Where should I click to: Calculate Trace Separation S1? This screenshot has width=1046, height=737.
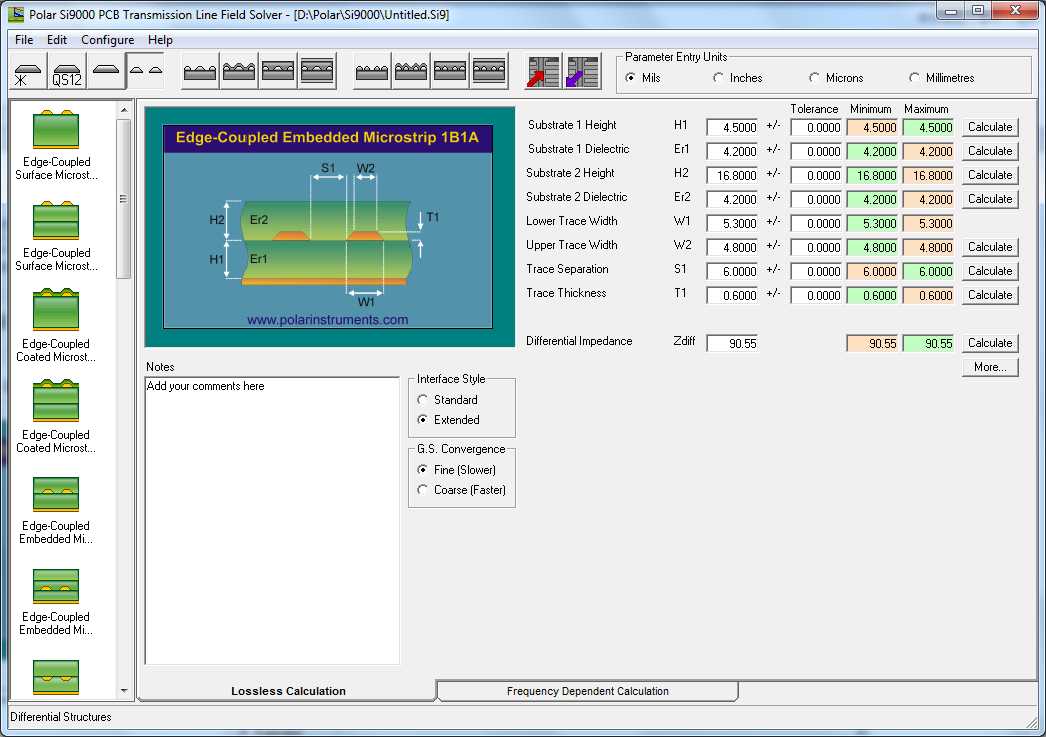coord(990,271)
